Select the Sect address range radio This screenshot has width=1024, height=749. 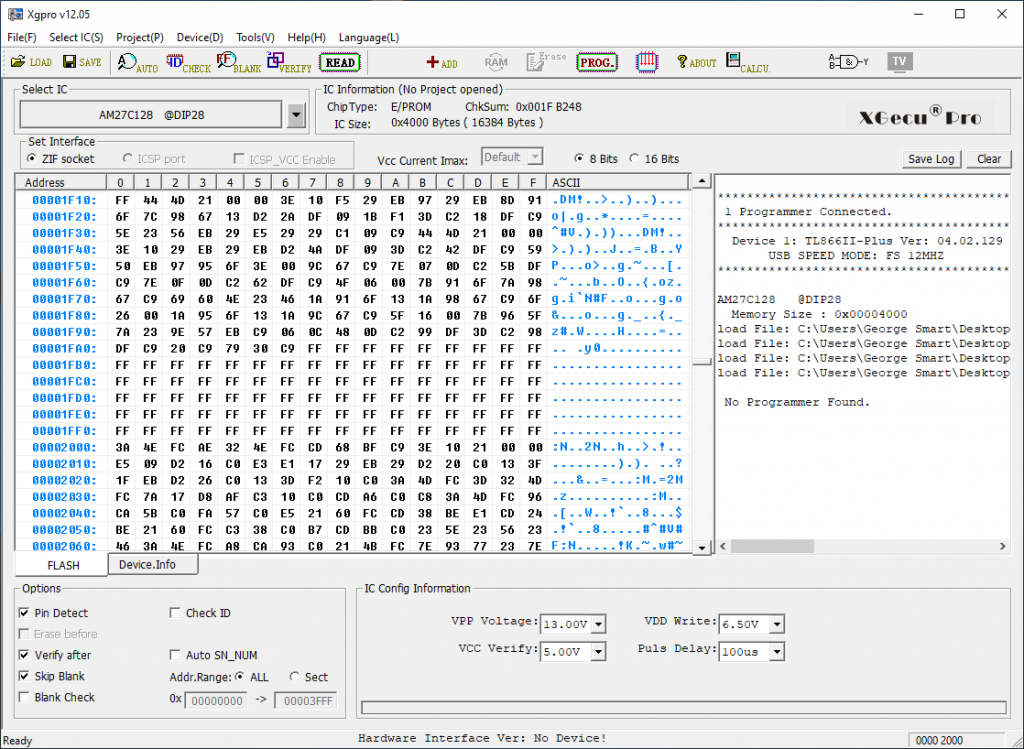pos(294,677)
